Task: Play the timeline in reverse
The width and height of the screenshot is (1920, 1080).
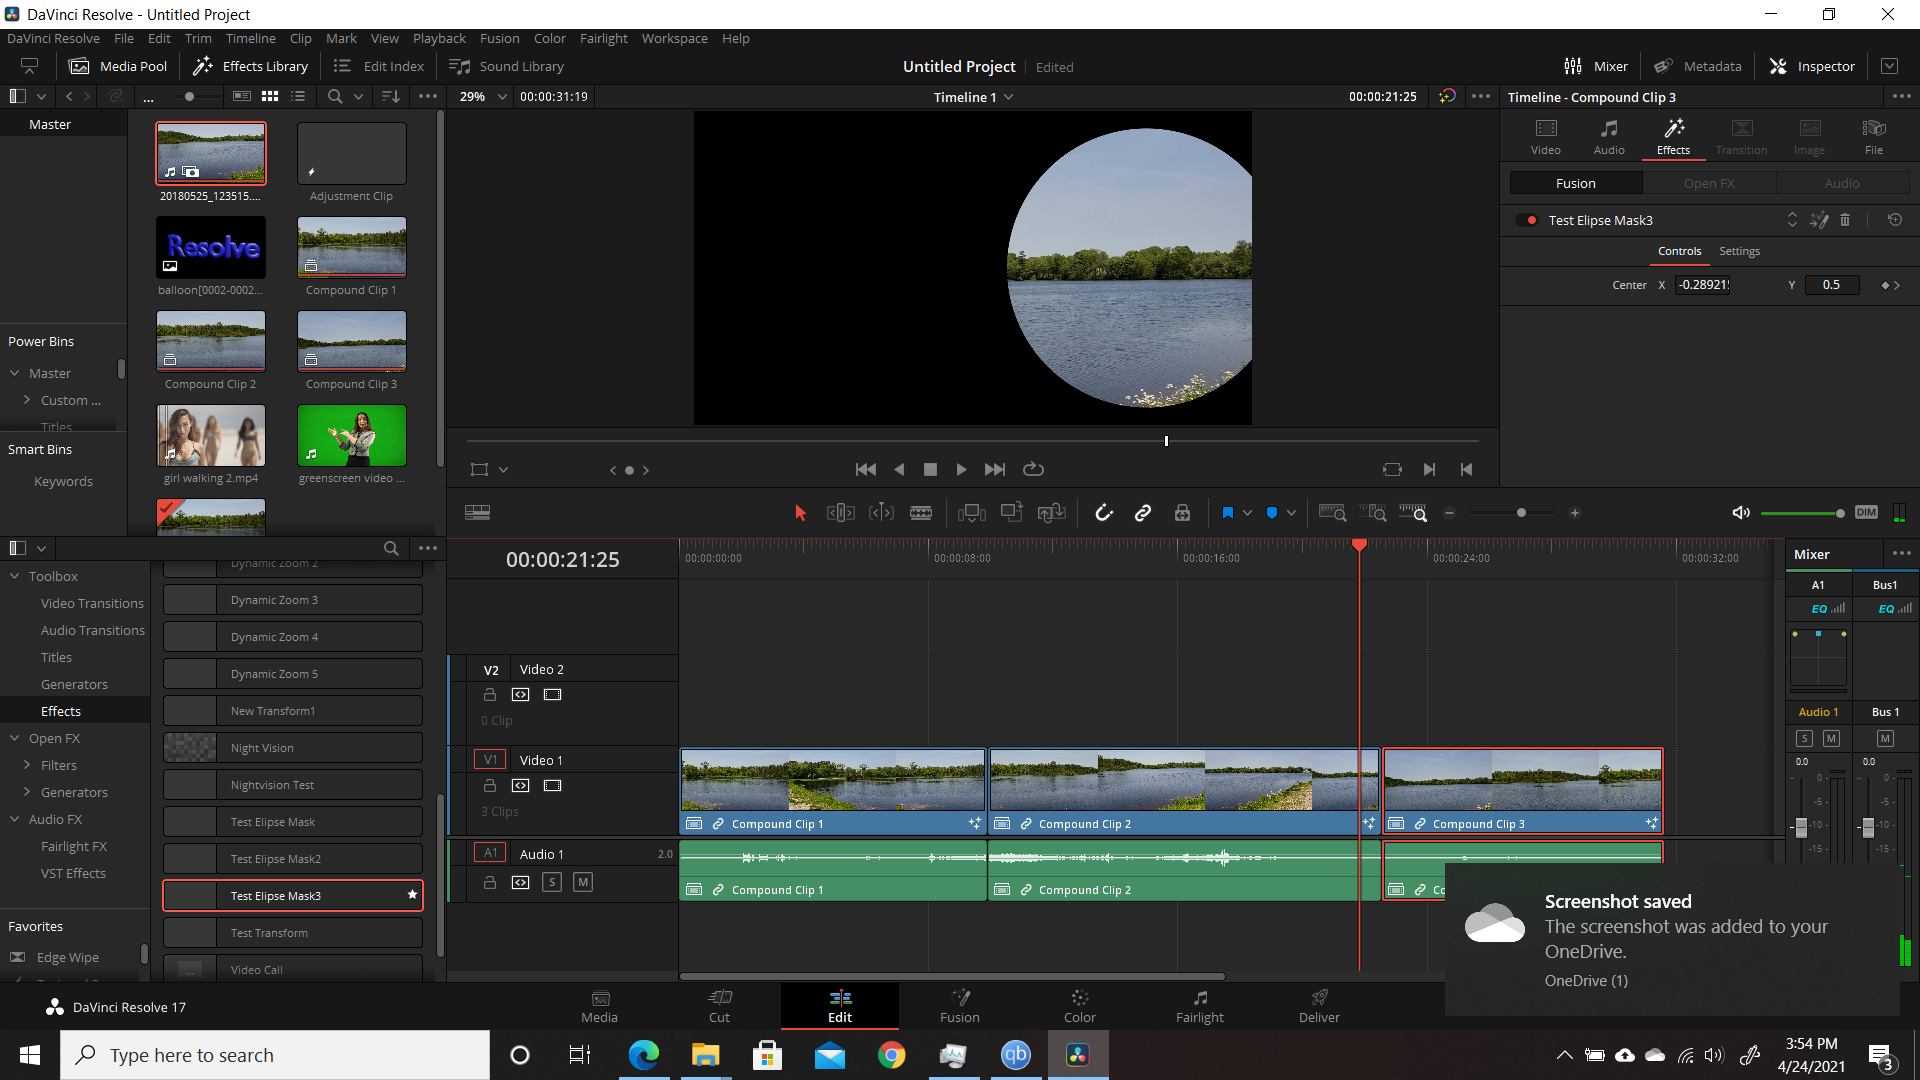Action: (899, 469)
